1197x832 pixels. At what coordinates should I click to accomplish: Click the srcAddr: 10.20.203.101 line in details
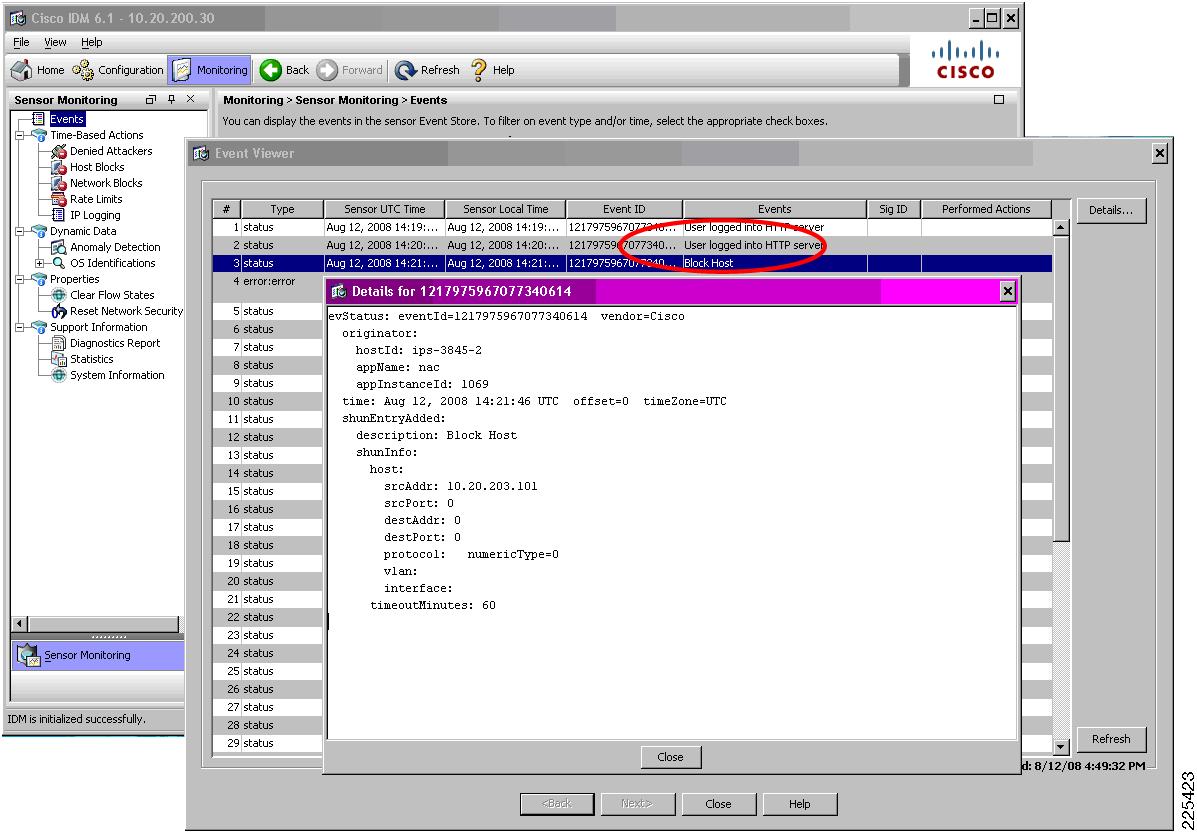(460, 486)
